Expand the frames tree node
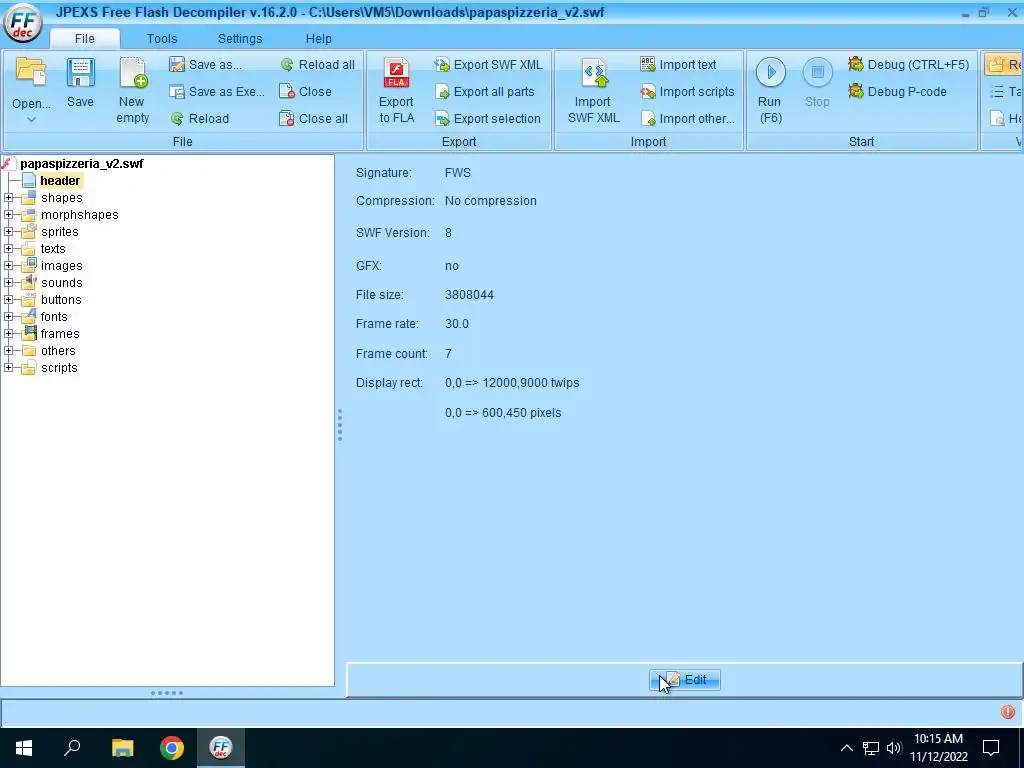The height and width of the screenshot is (768, 1024). click(x=8, y=333)
